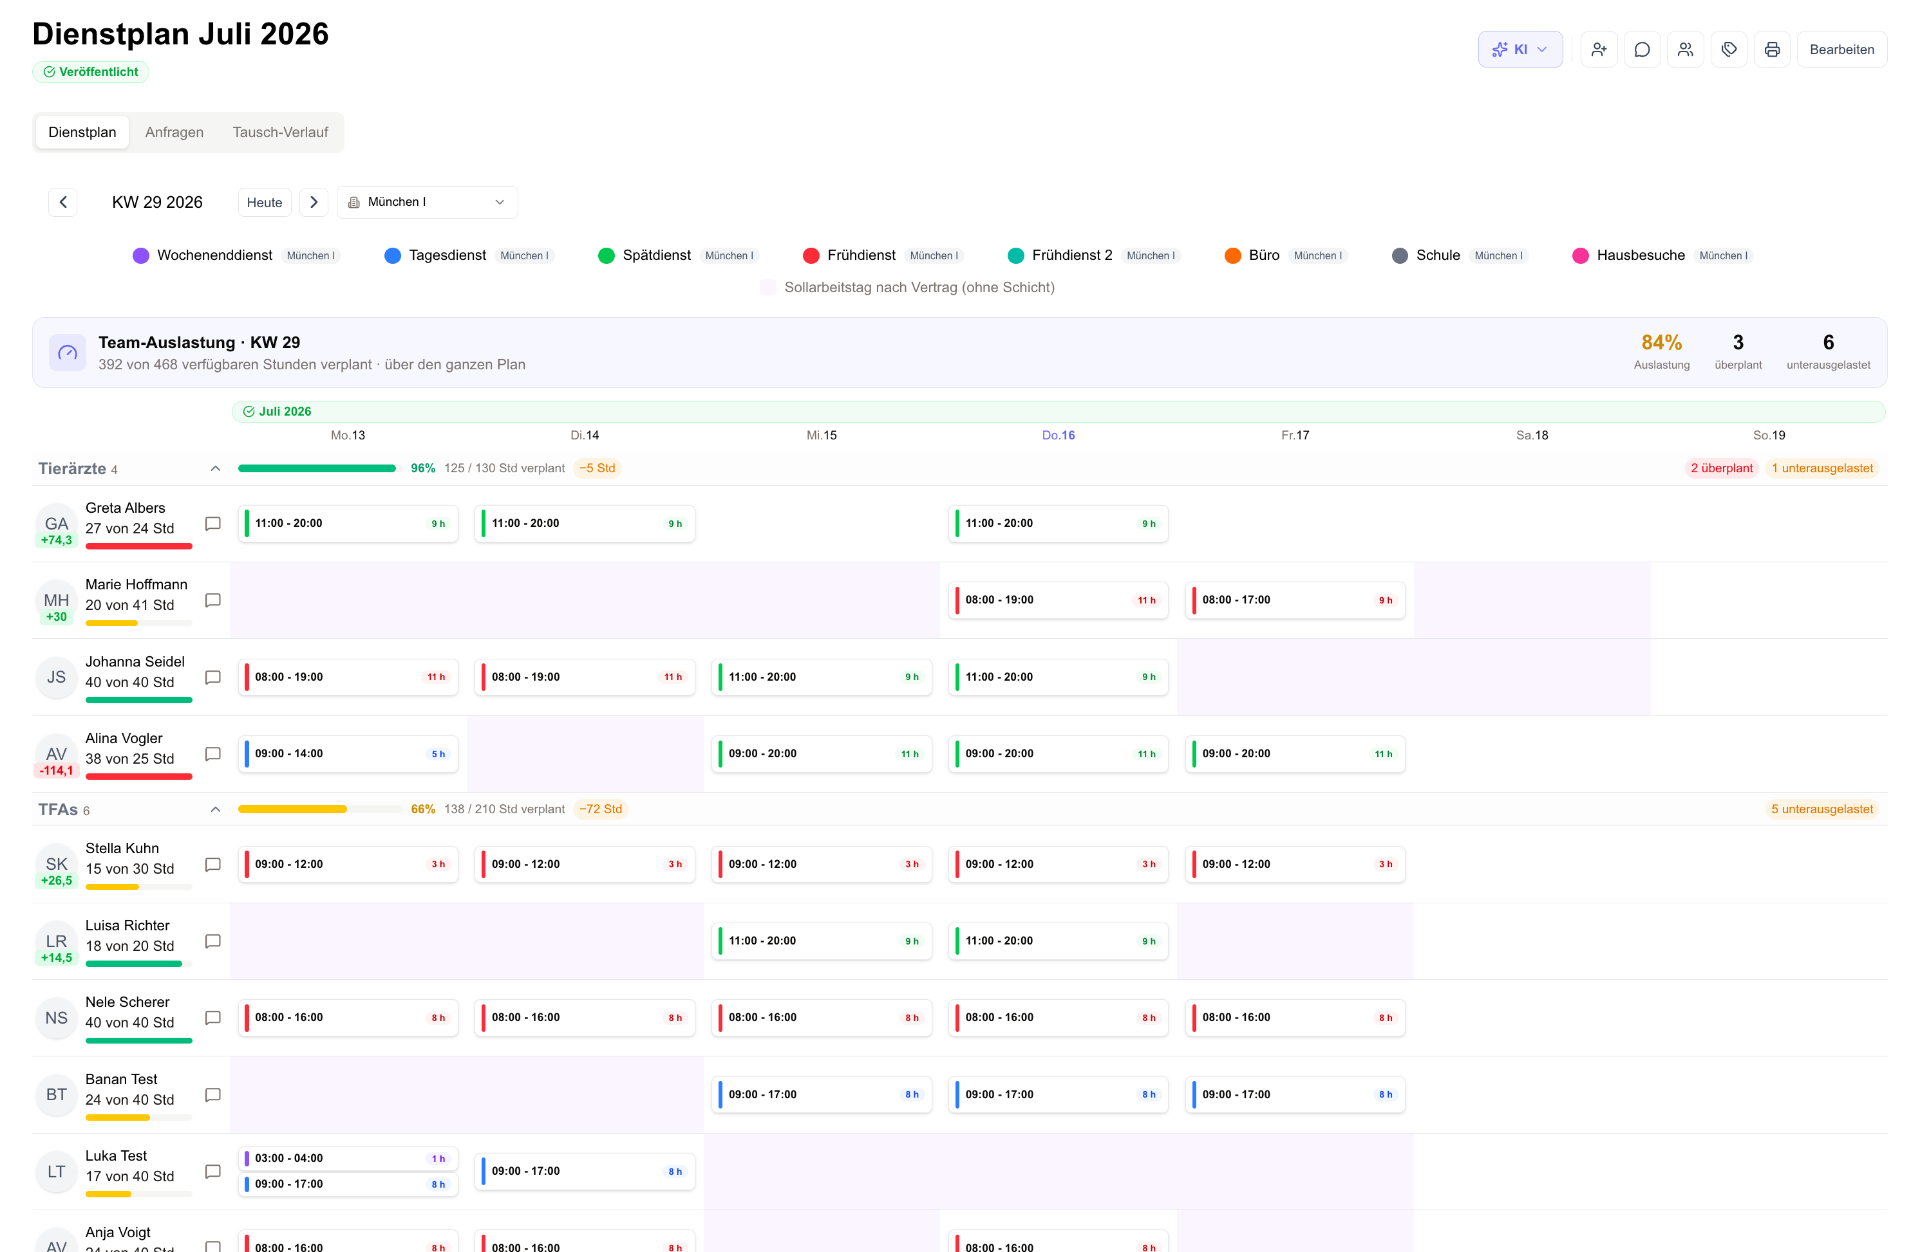Viewport: 1920px width, 1252px height.
Task: Open the KI assistant dropdown
Action: (1519, 49)
